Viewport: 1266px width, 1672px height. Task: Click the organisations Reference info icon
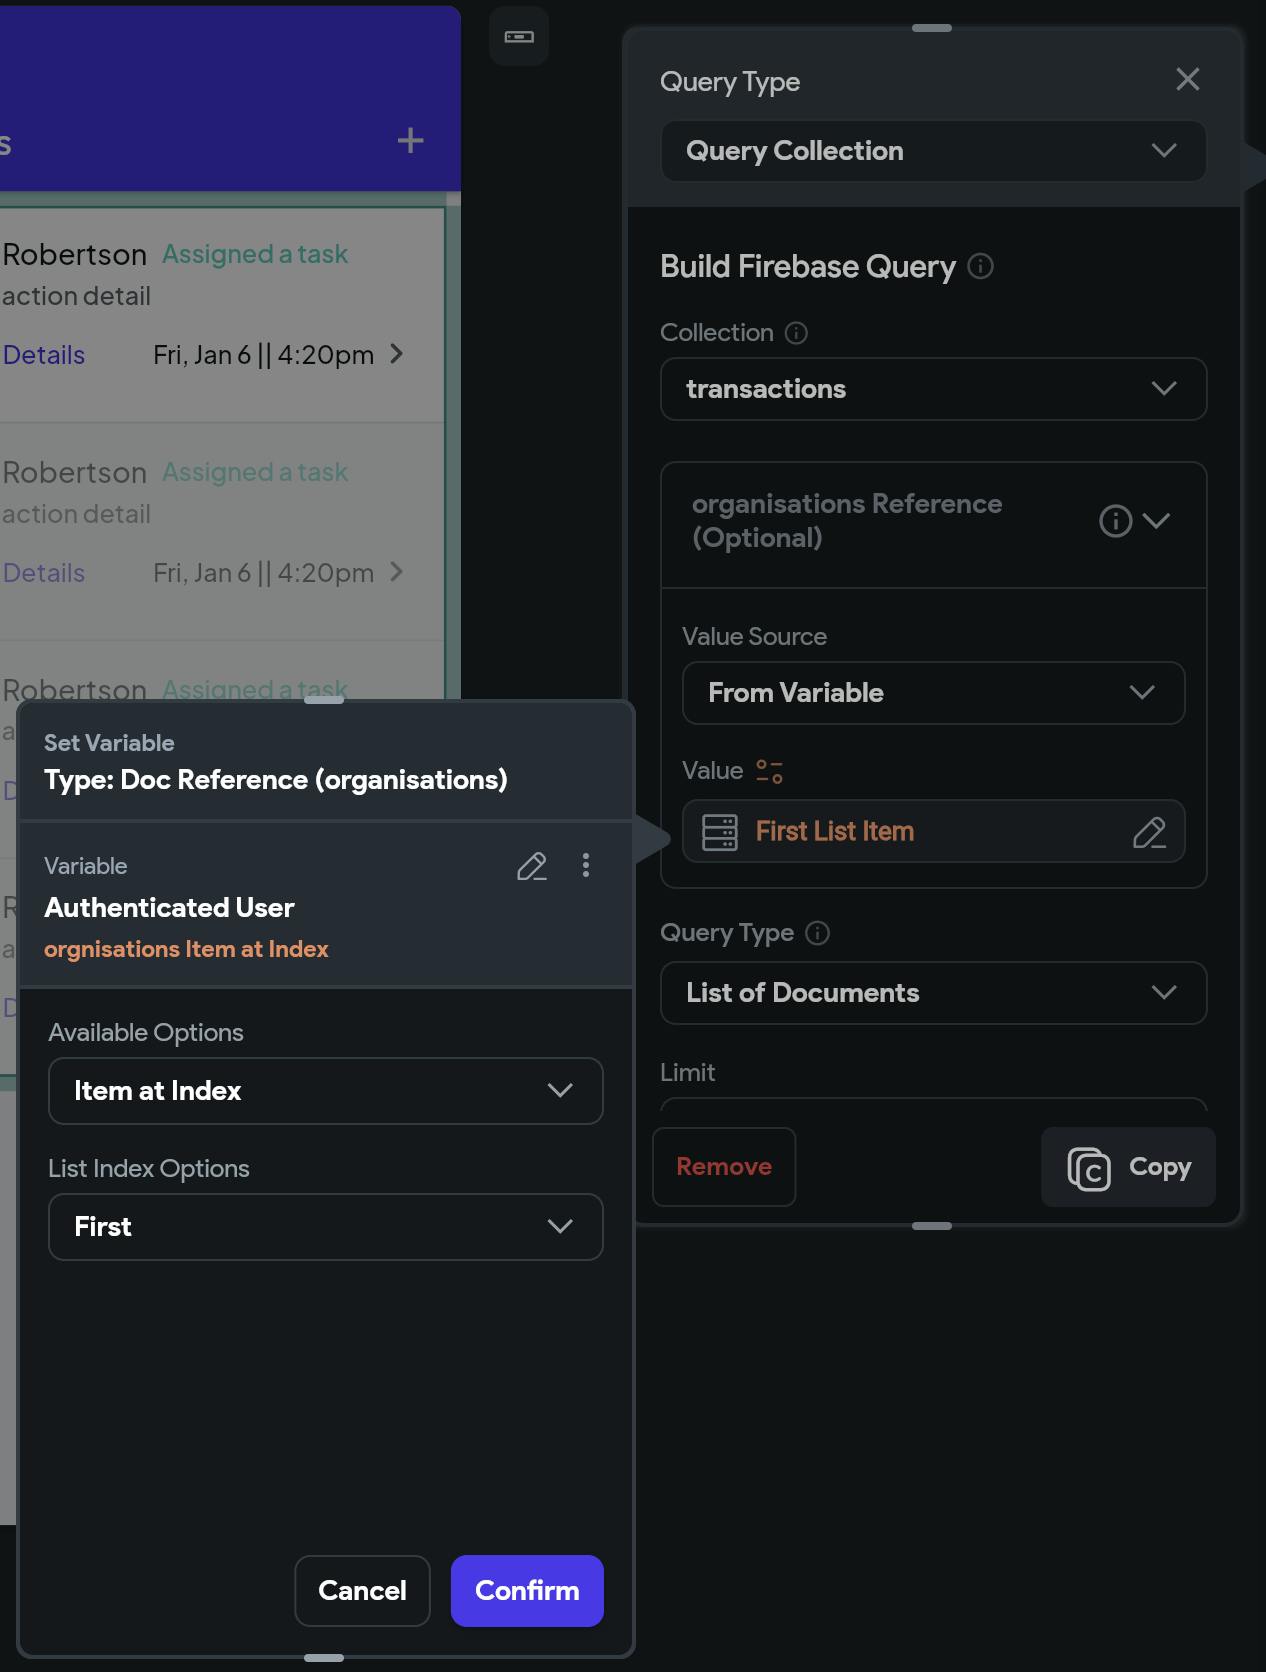pos(1115,521)
